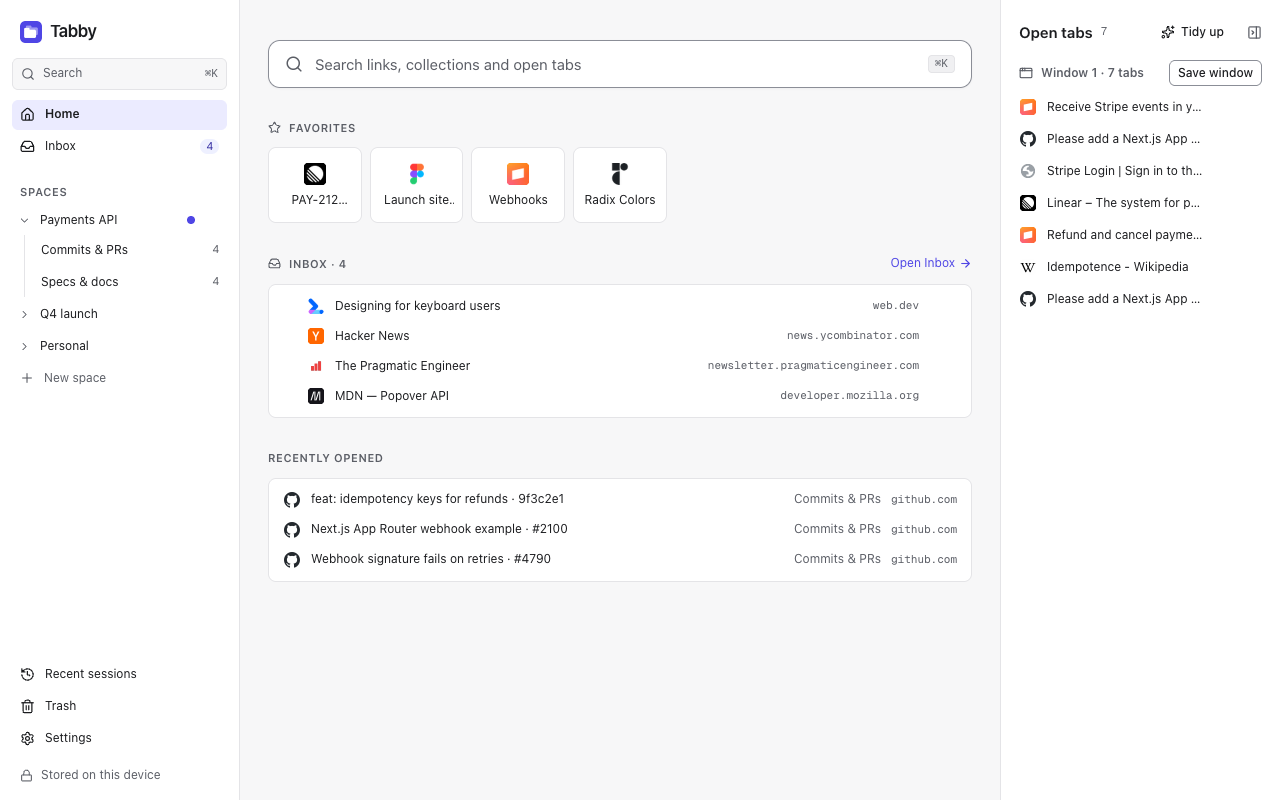Click the Pragmatic Engineer bar-chart icon
The width and height of the screenshot is (1280, 800).
(x=316, y=366)
